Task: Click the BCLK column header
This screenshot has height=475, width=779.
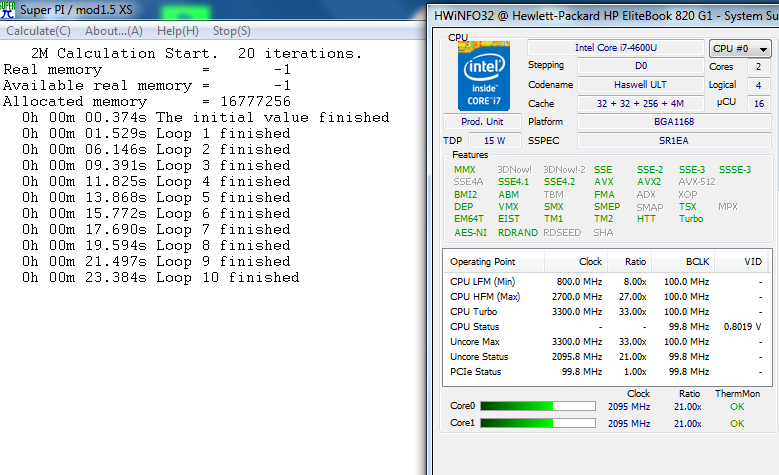Action: tap(683, 262)
